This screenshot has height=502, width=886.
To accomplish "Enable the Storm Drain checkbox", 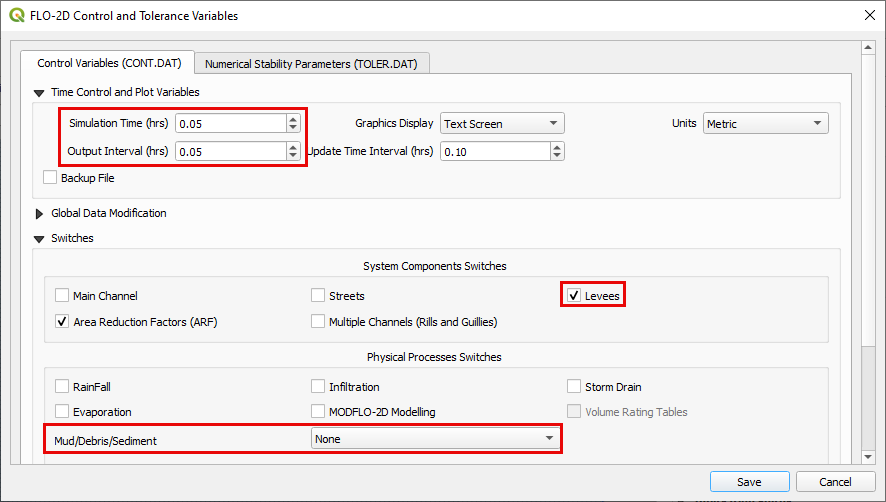I will (574, 386).
